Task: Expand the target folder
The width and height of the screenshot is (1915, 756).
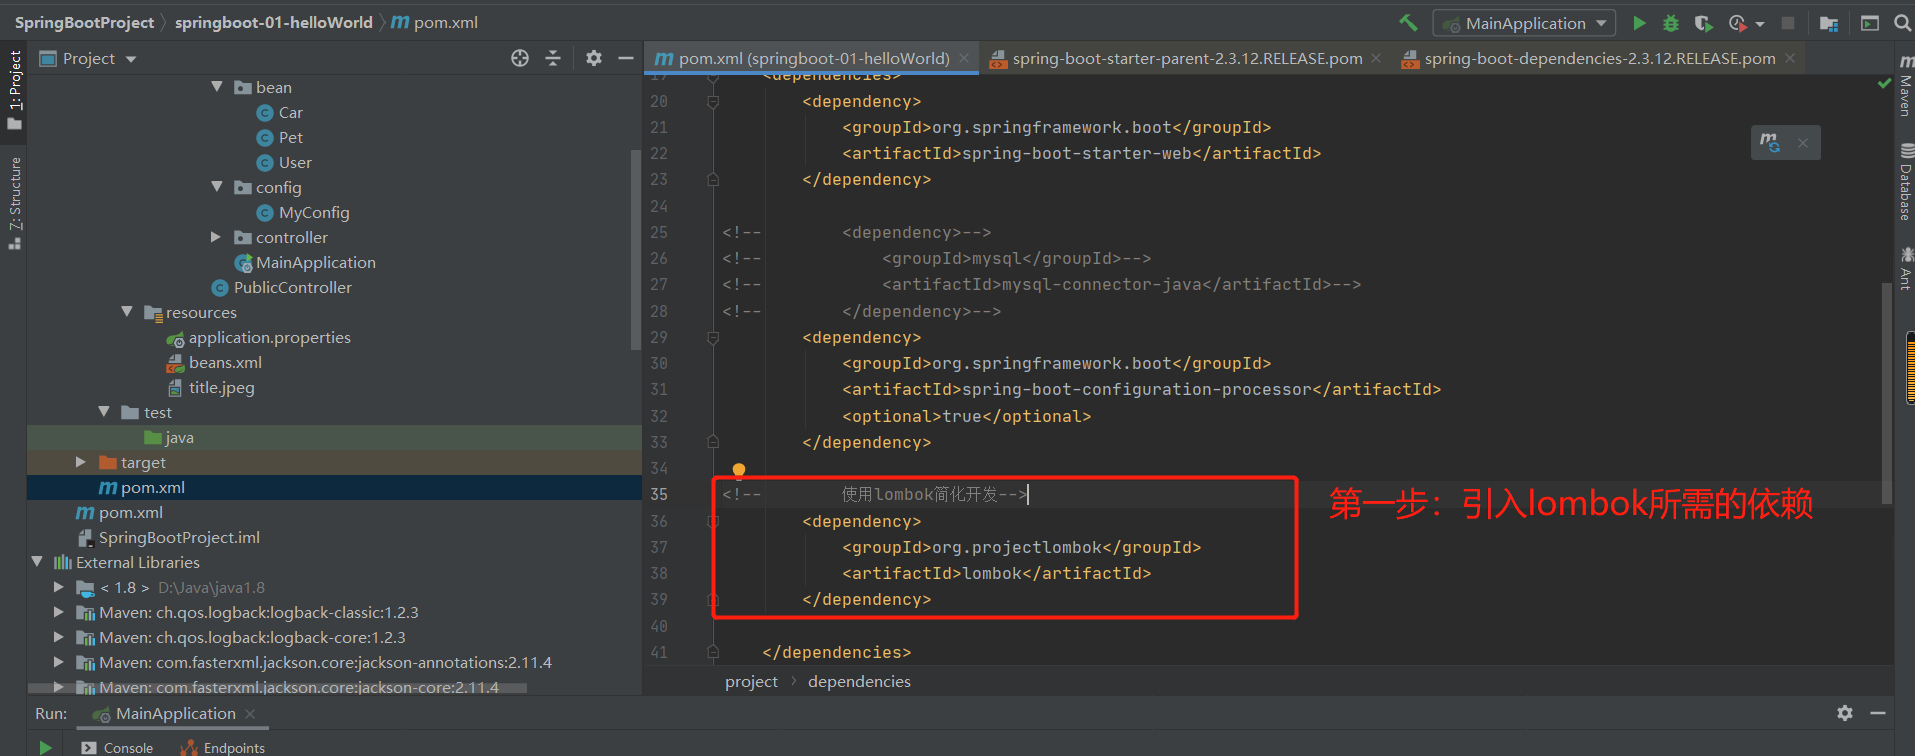Action: pyautogui.click(x=81, y=462)
